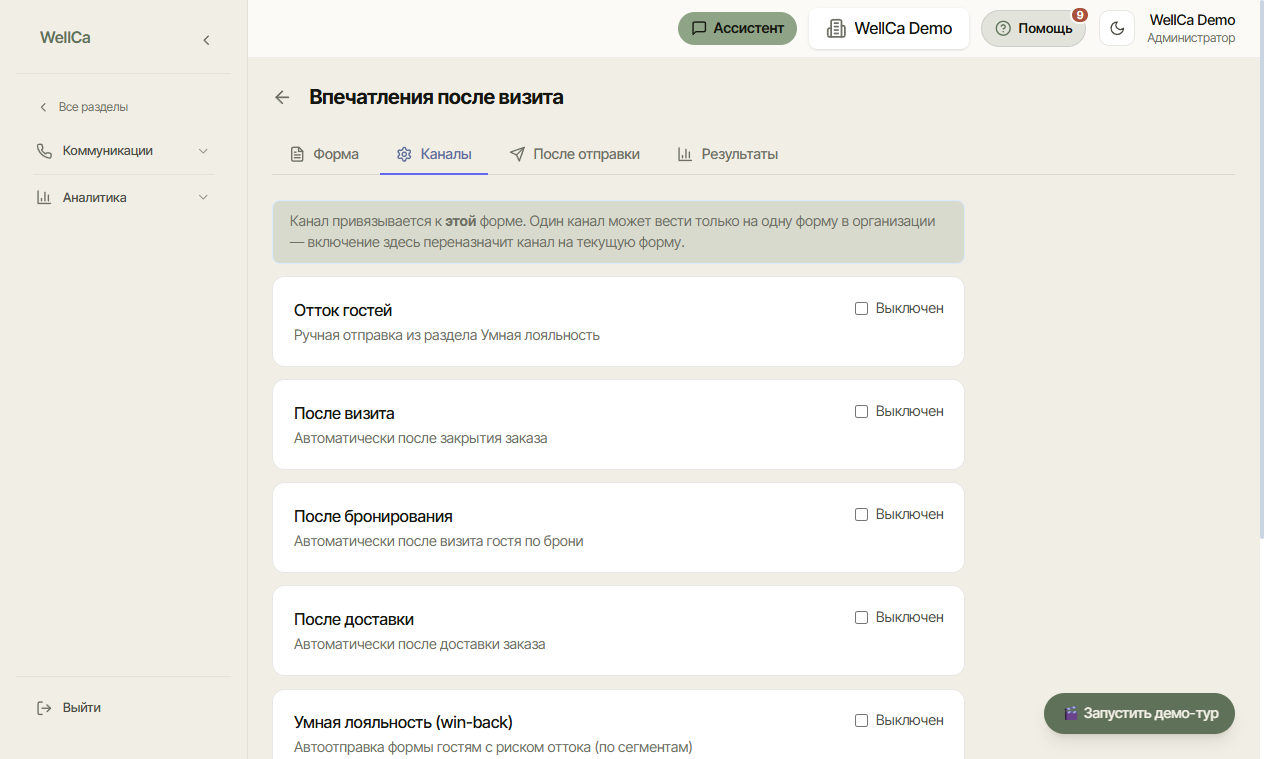Click text Ручная отправка из раздела Умная лояльность
The height and width of the screenshot is (759, 1264).
447,335
